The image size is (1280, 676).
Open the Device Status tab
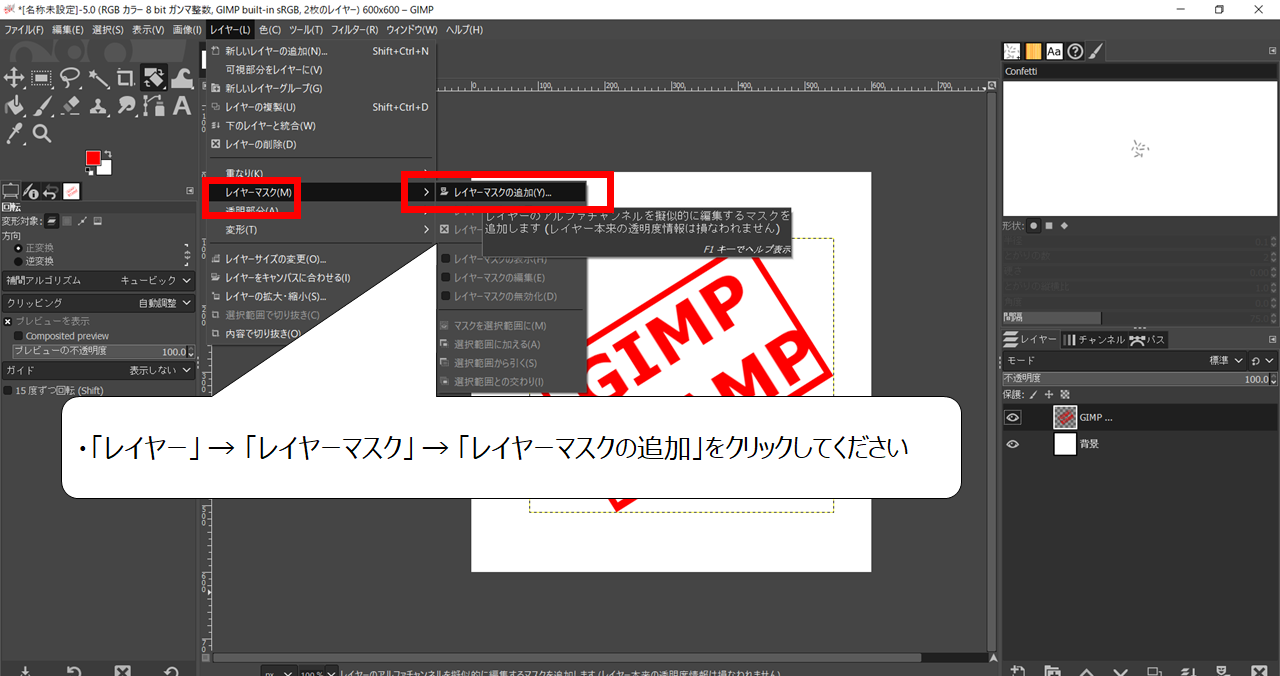(x=31, y=191)
